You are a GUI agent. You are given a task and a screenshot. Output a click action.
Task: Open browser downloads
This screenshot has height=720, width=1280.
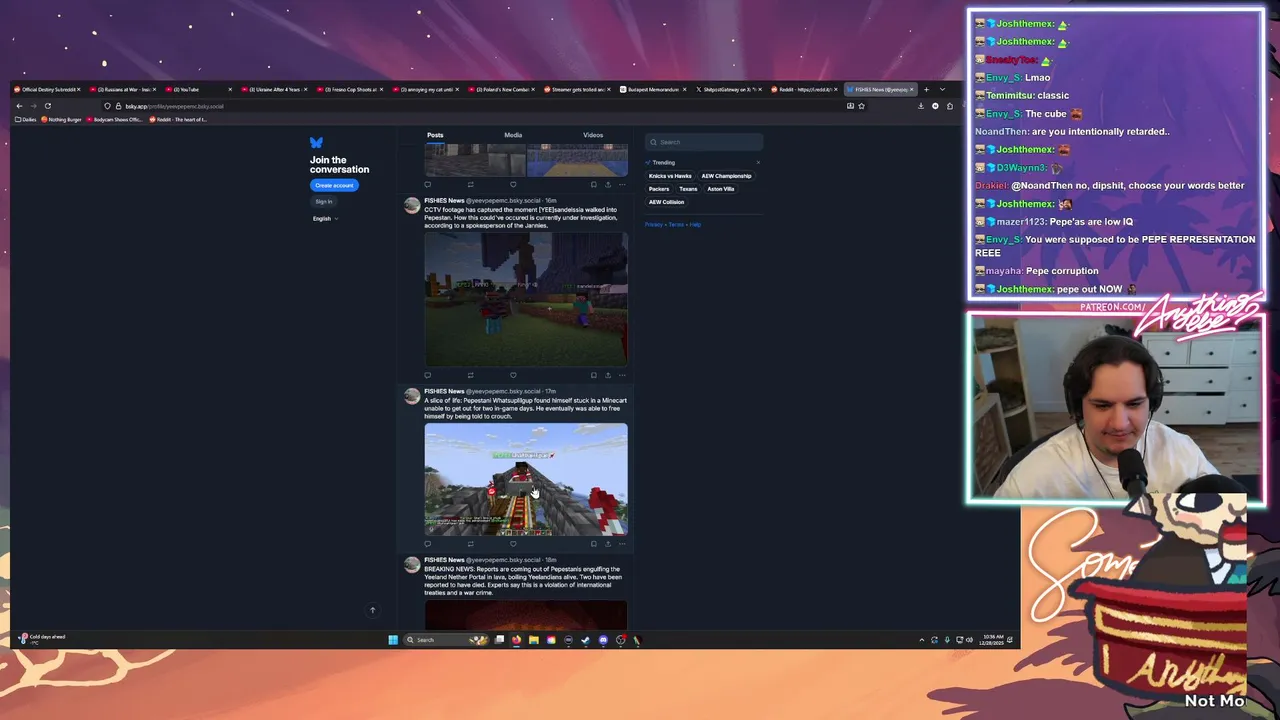tap(921, 106)
